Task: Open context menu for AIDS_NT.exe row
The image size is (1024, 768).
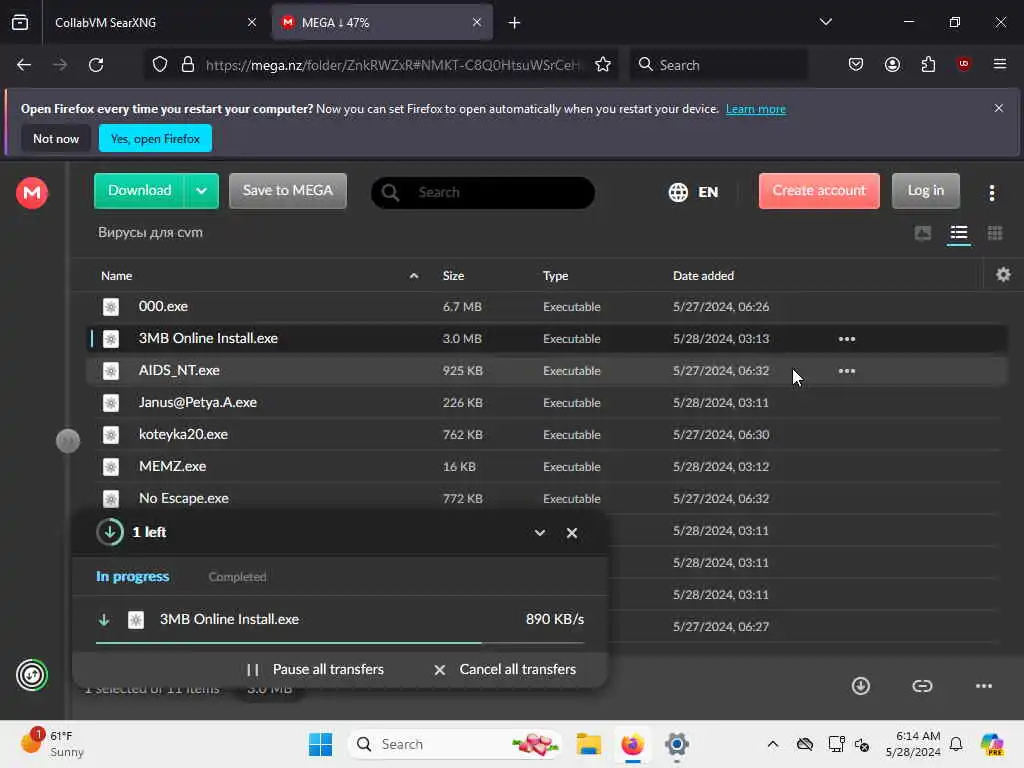Action: click(846, 371)
